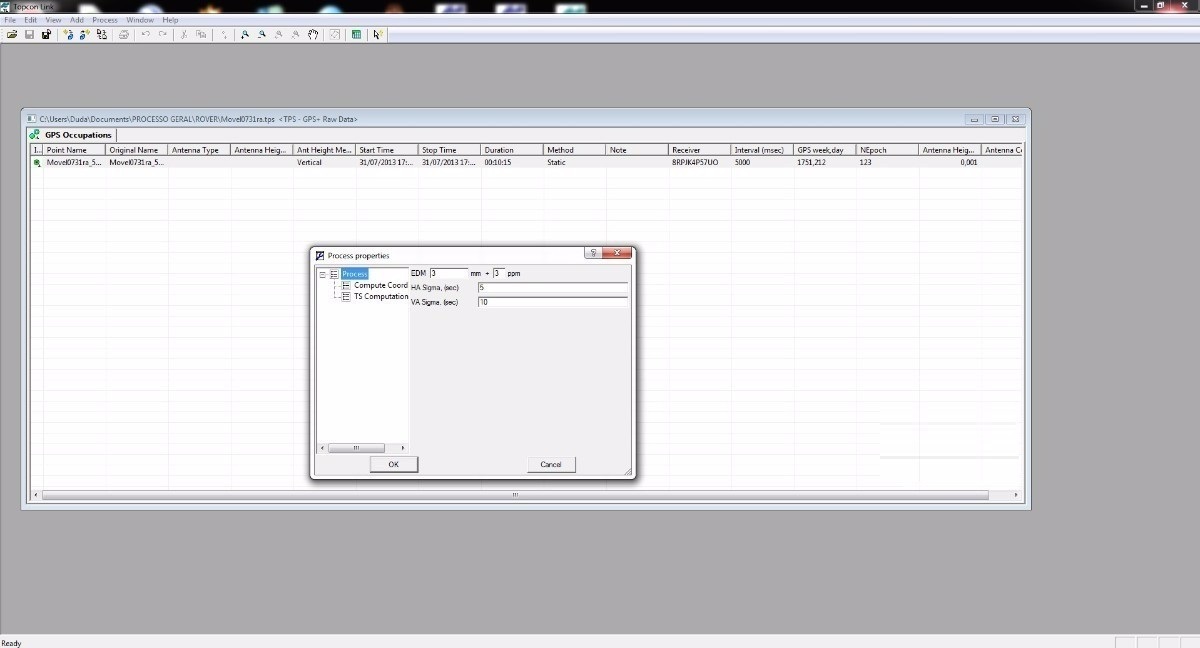Image resolution: width=1200 pixels, height=648 pixels.
Task: Click the Undo toolbar arrow
Action: tap(146, 34)
